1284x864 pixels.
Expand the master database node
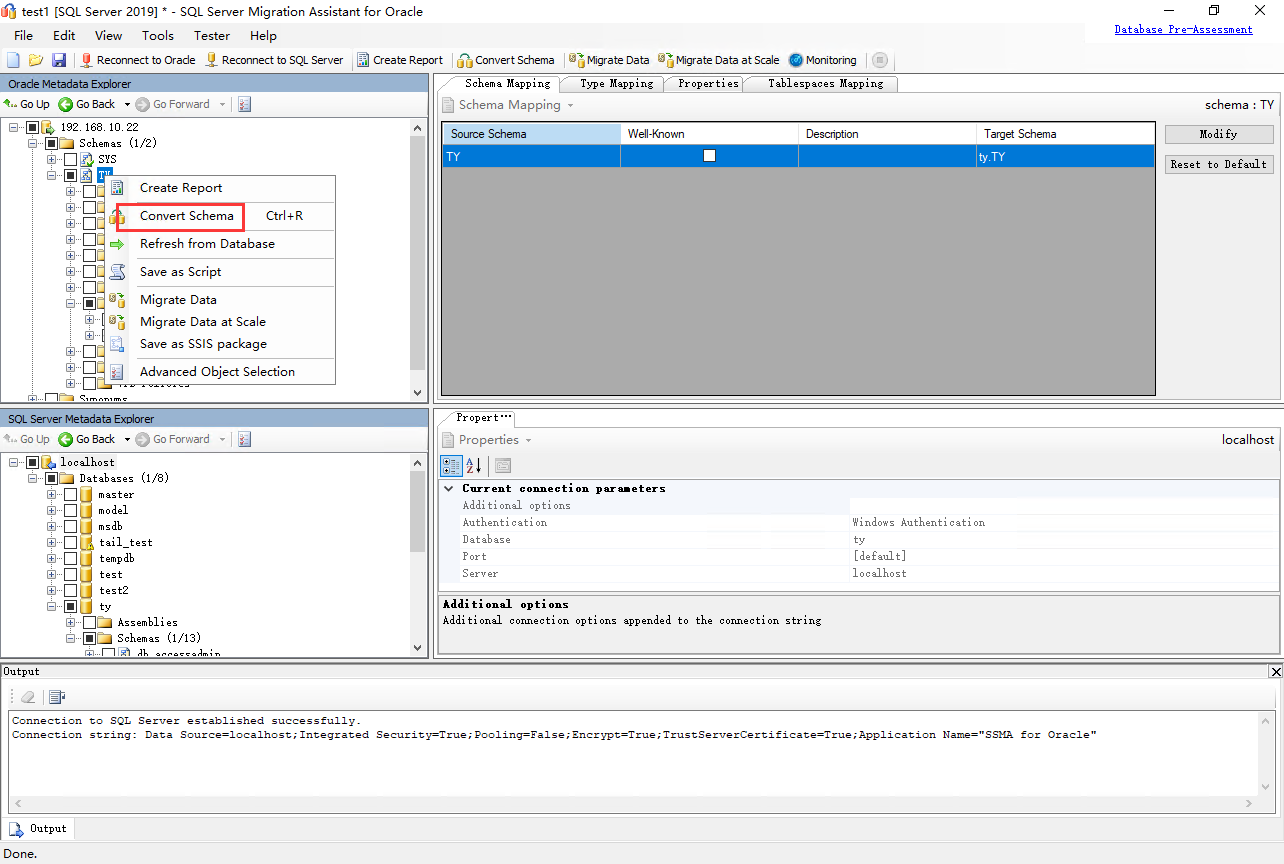click(x=52, y=494)
